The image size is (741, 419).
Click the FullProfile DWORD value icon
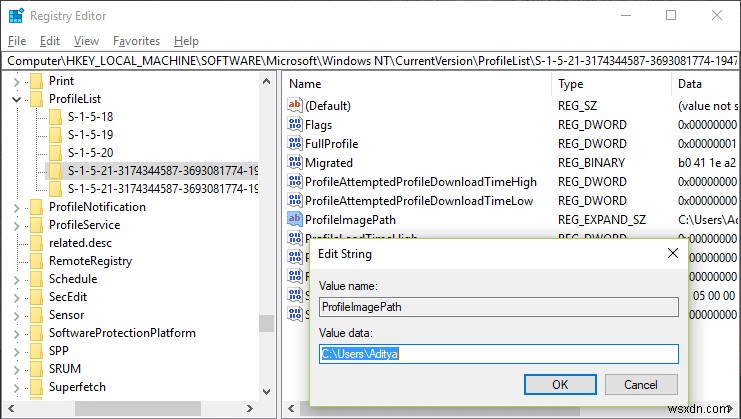[x=294, y=143]
